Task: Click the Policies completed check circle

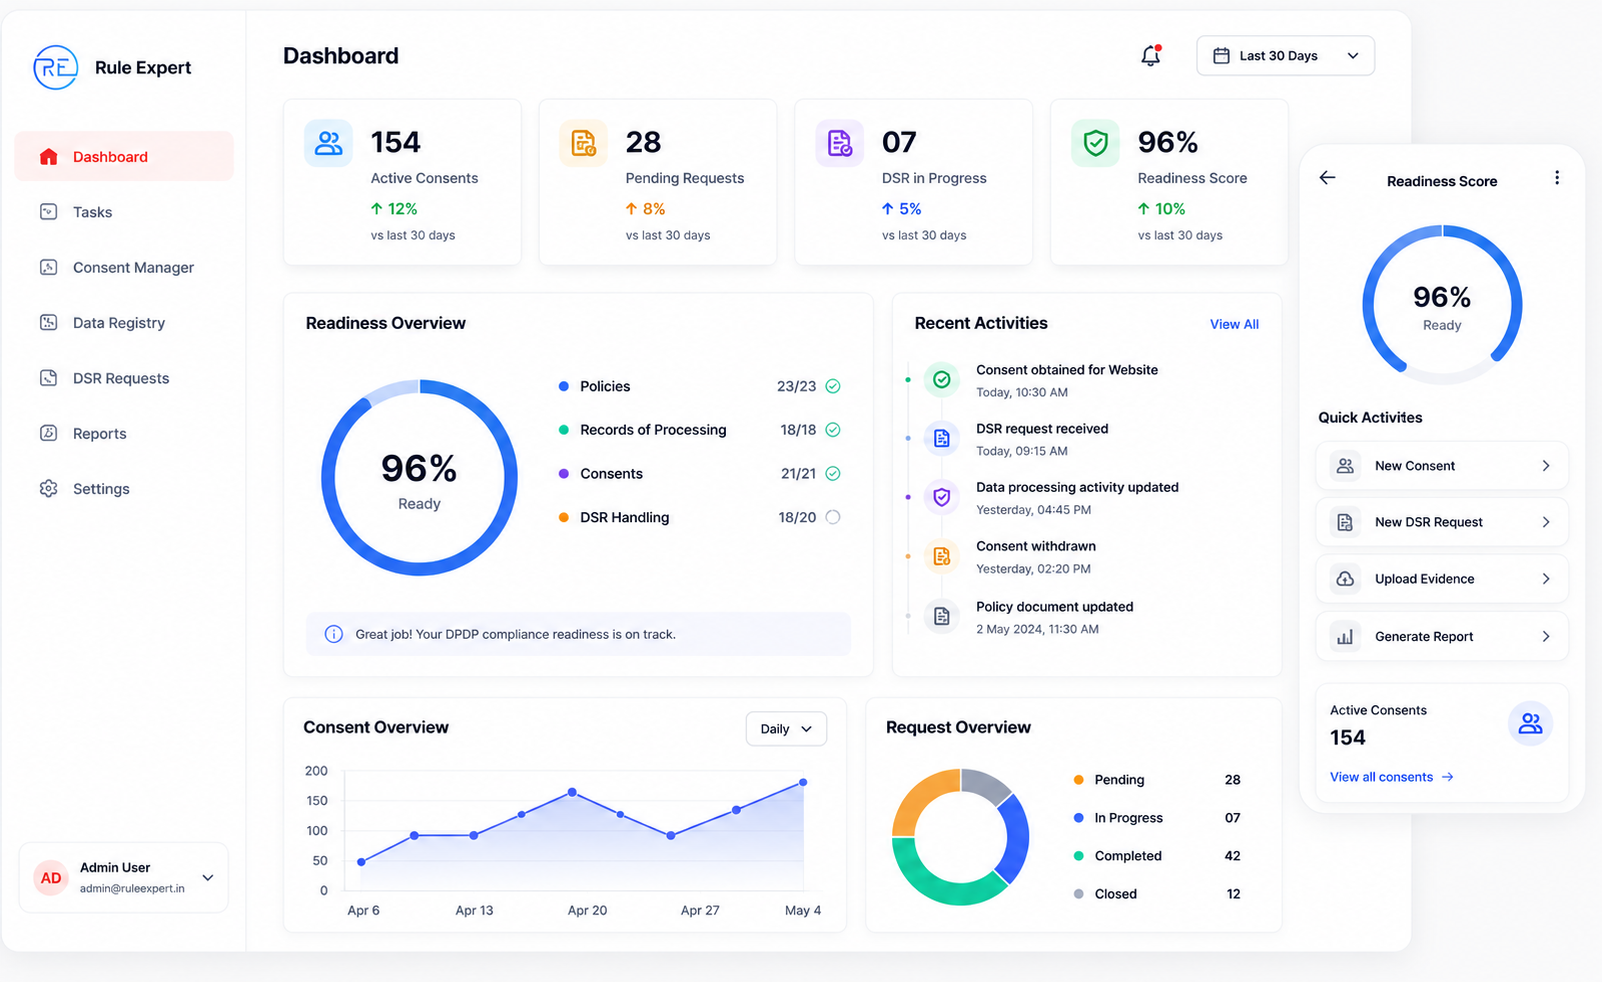Action: [833, 386]
